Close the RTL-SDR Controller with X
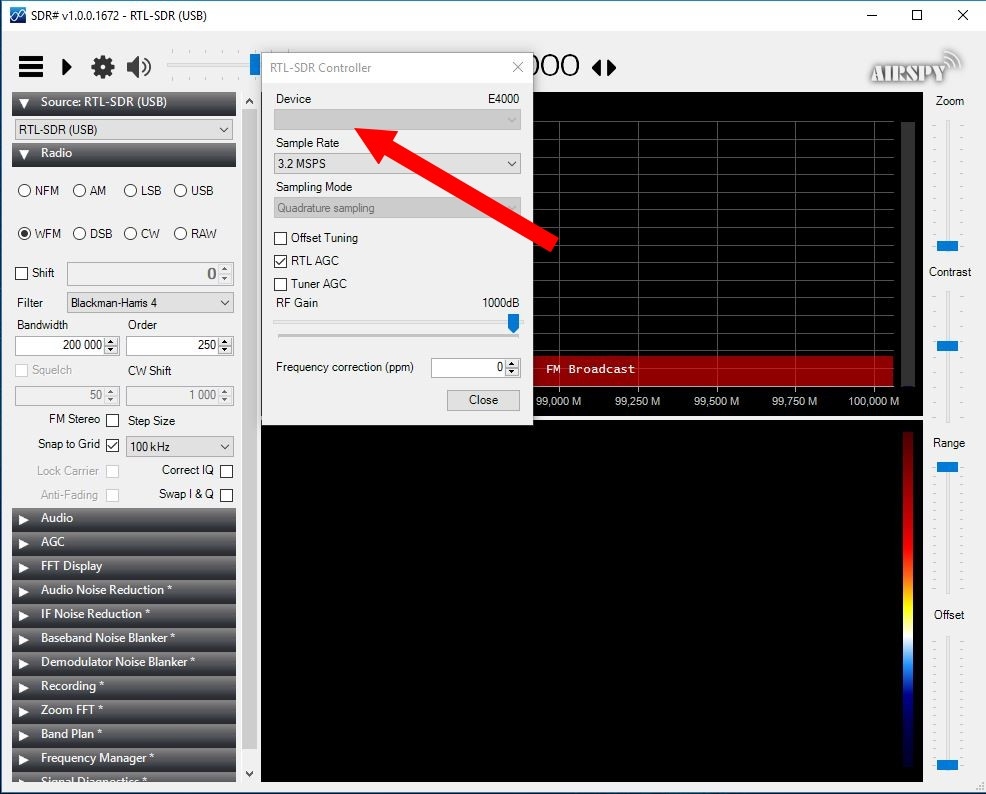The image size is (986, 794). click(518, 67)
